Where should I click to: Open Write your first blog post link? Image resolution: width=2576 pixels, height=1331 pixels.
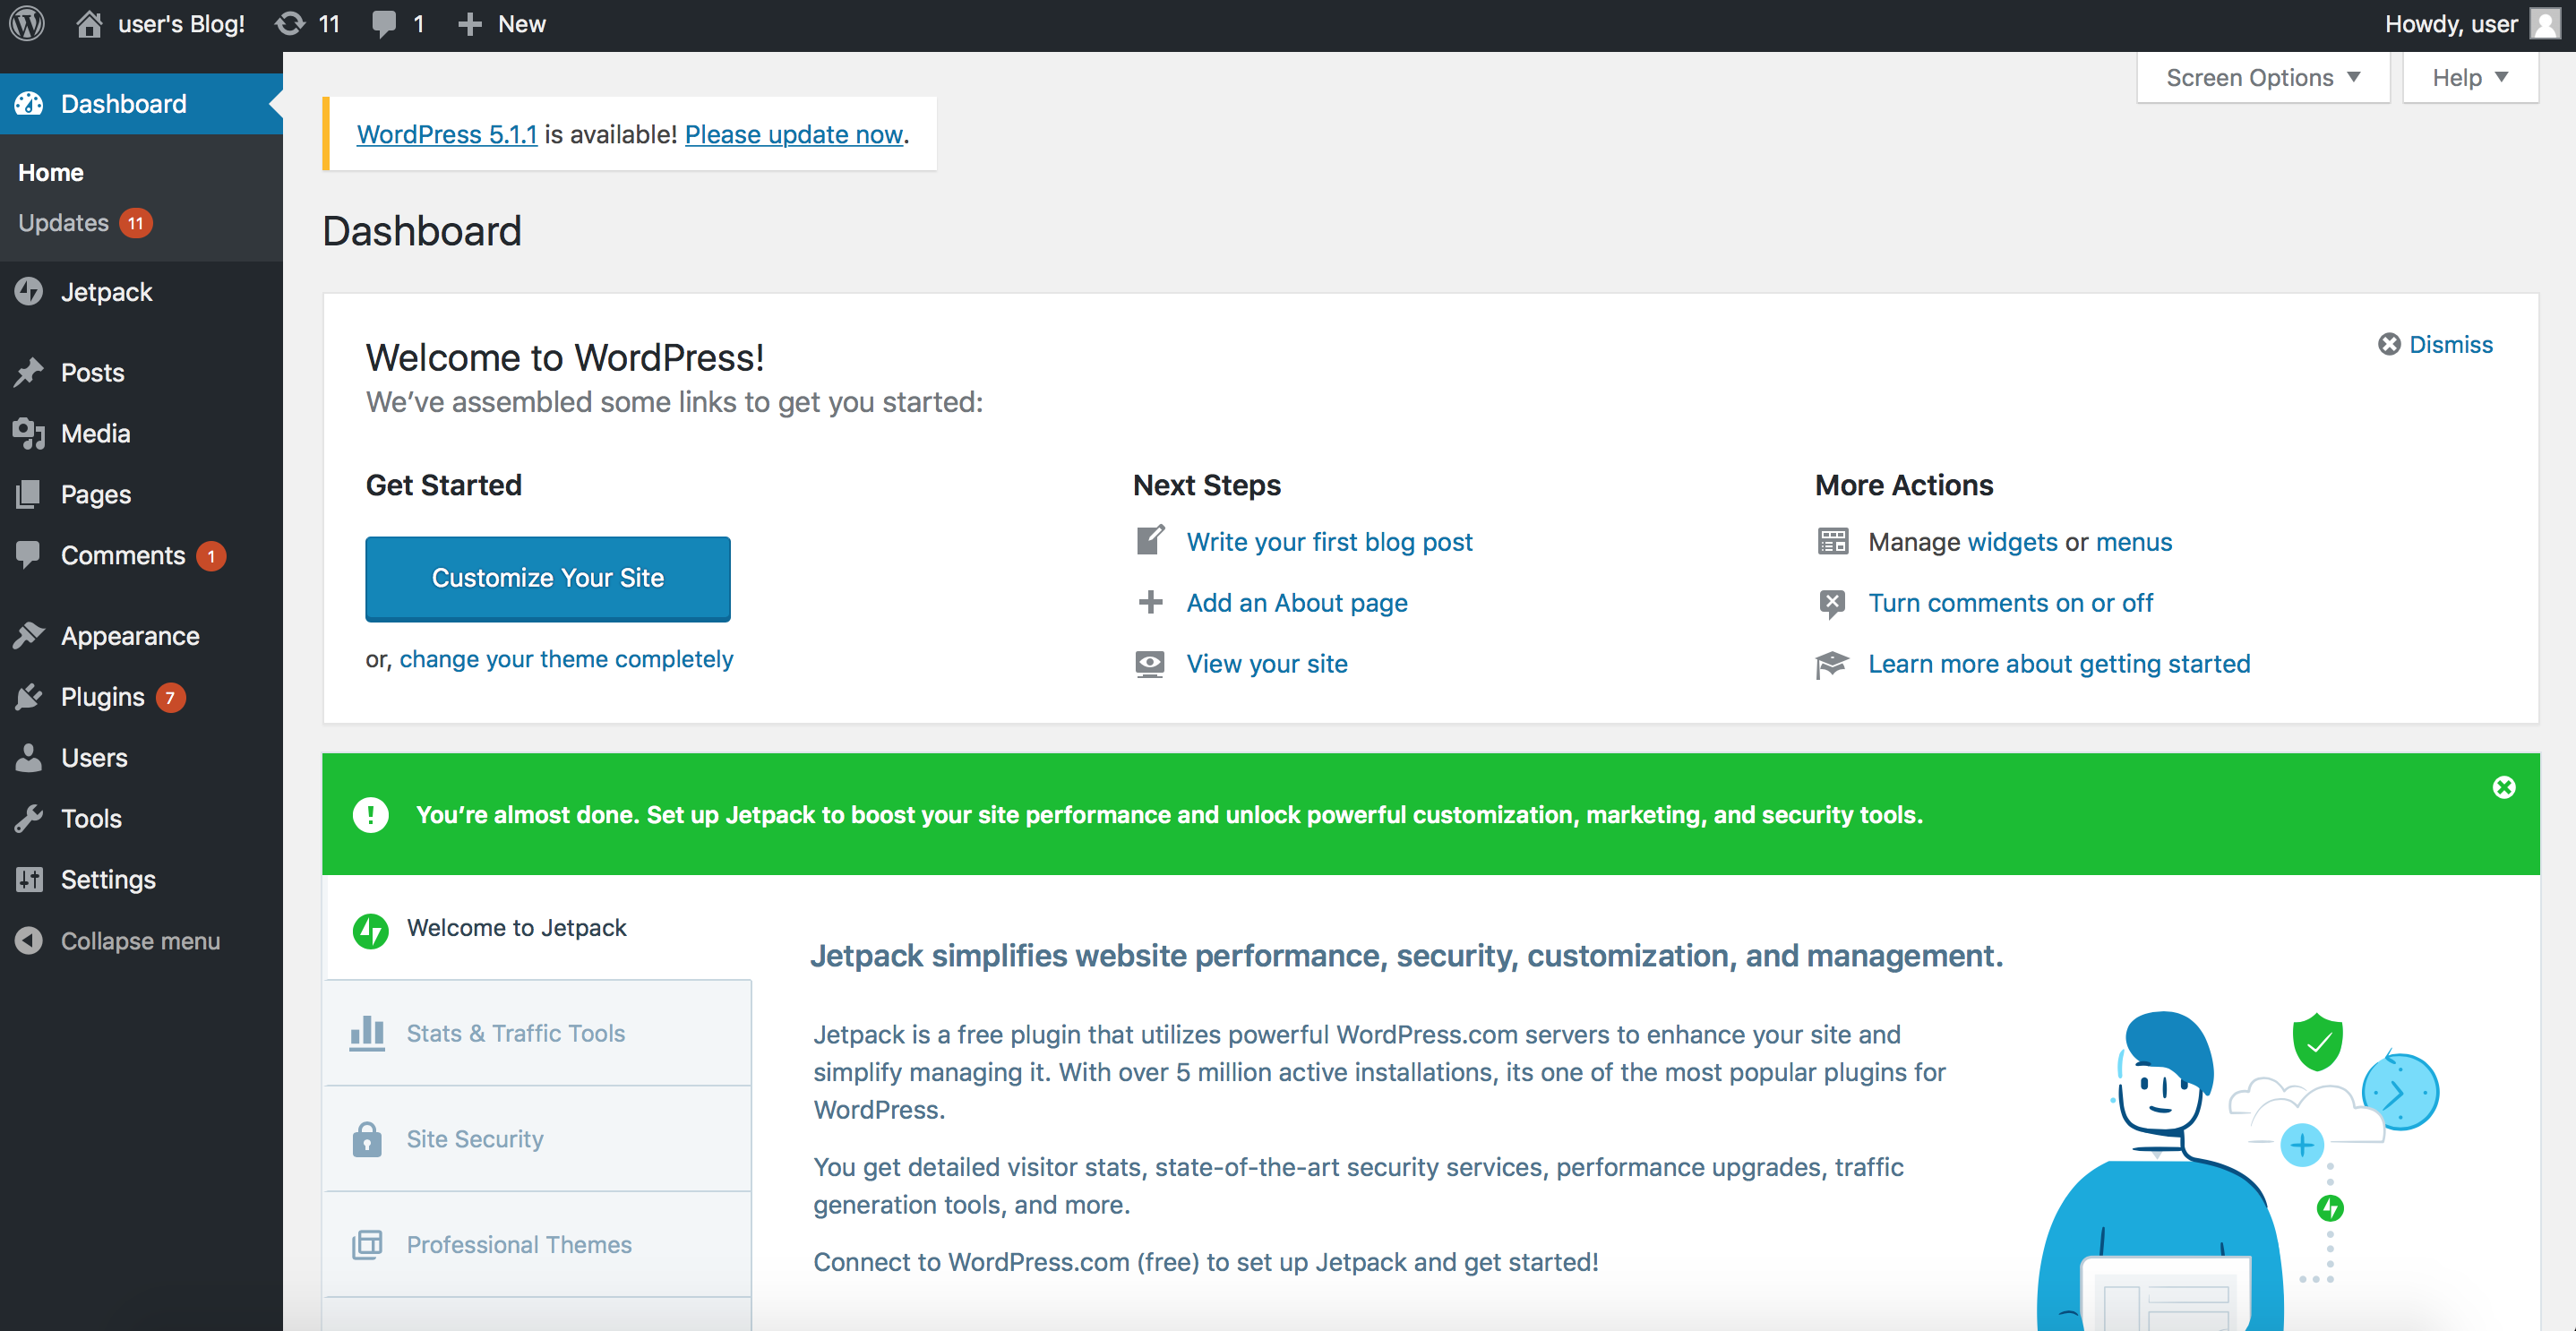pyautogui.click(x=1329, y=541)
